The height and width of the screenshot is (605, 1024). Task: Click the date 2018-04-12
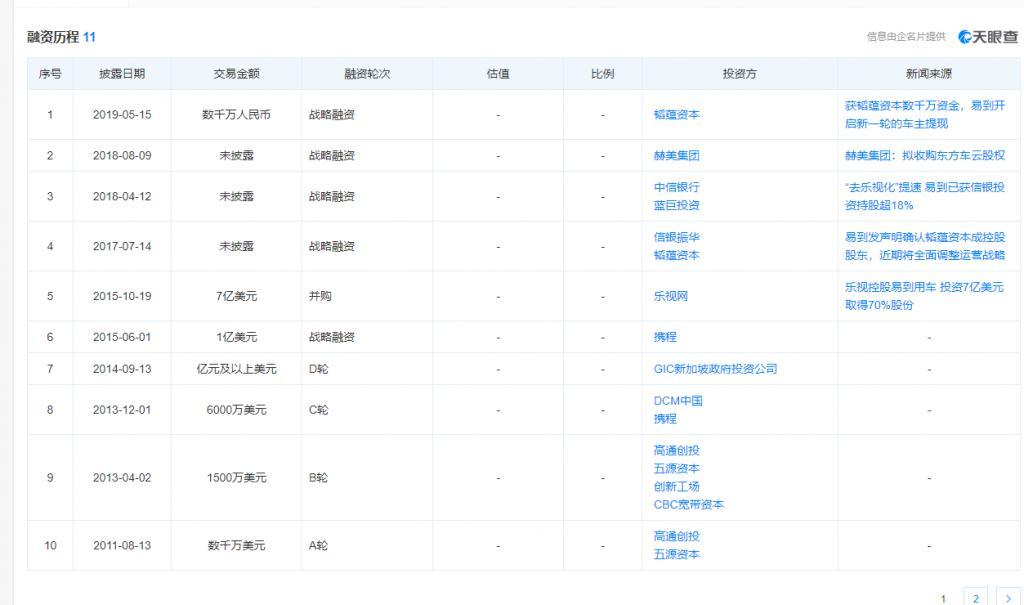[x=122, y=196]
